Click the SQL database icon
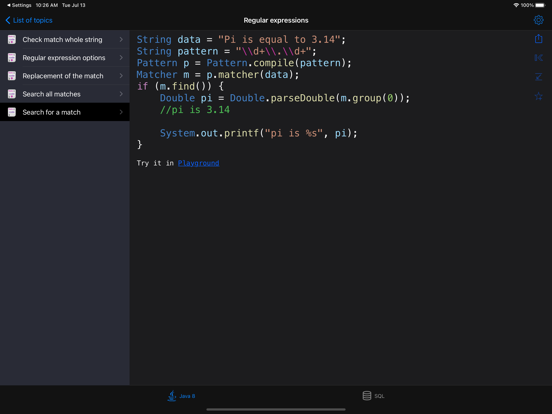The height and width of the screenshot is (414, 552). click(x=366, y=396)
